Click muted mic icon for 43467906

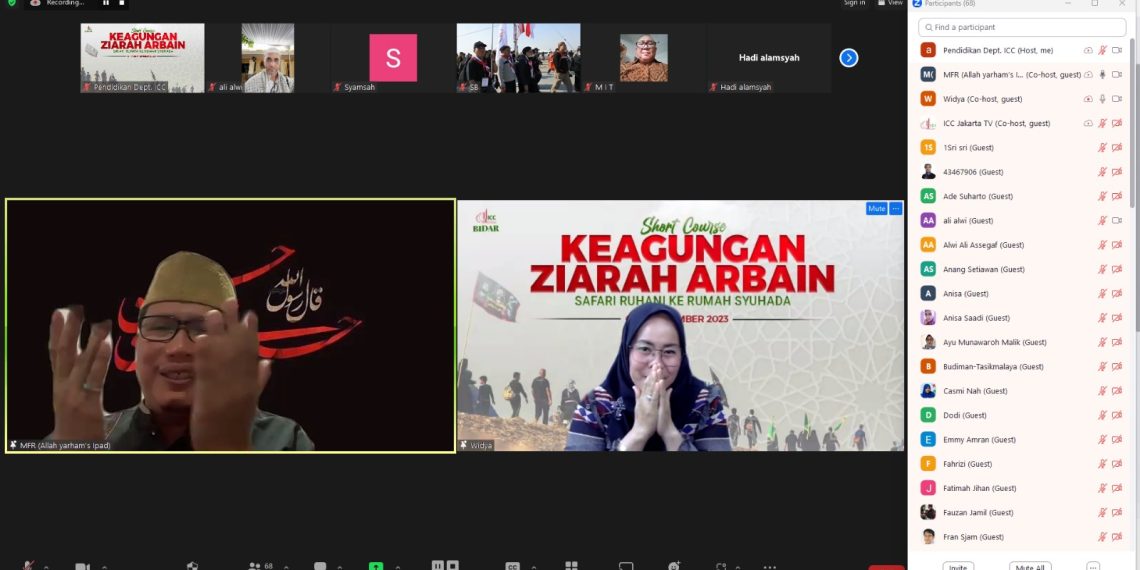pyautogui.click(x=1102, y=172)
